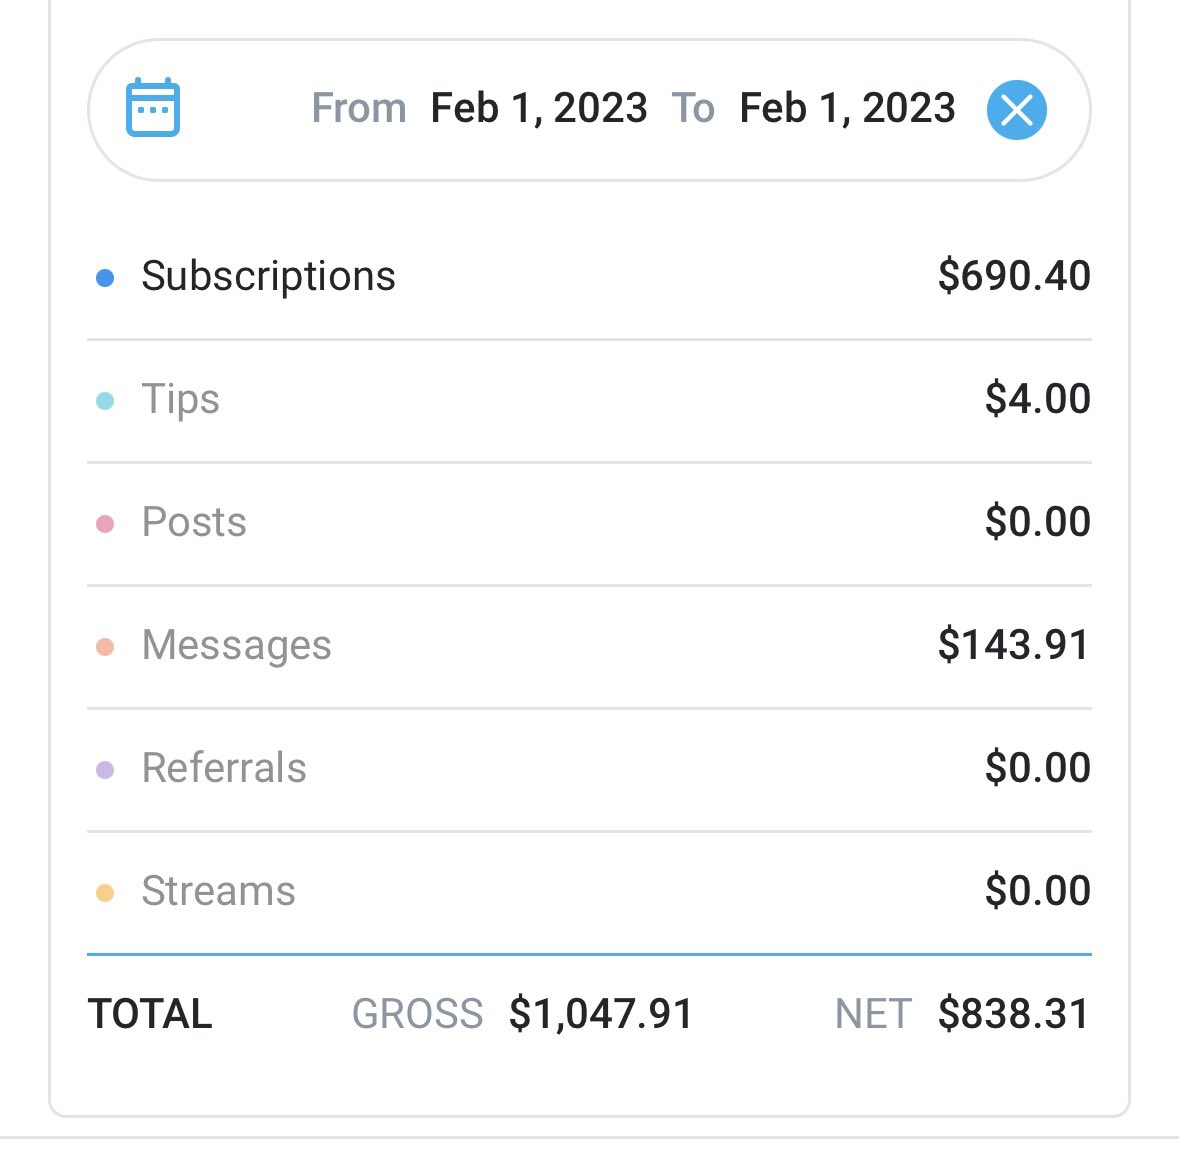
Task: Clear the date range with blue X
Action: pos(1016,109)
